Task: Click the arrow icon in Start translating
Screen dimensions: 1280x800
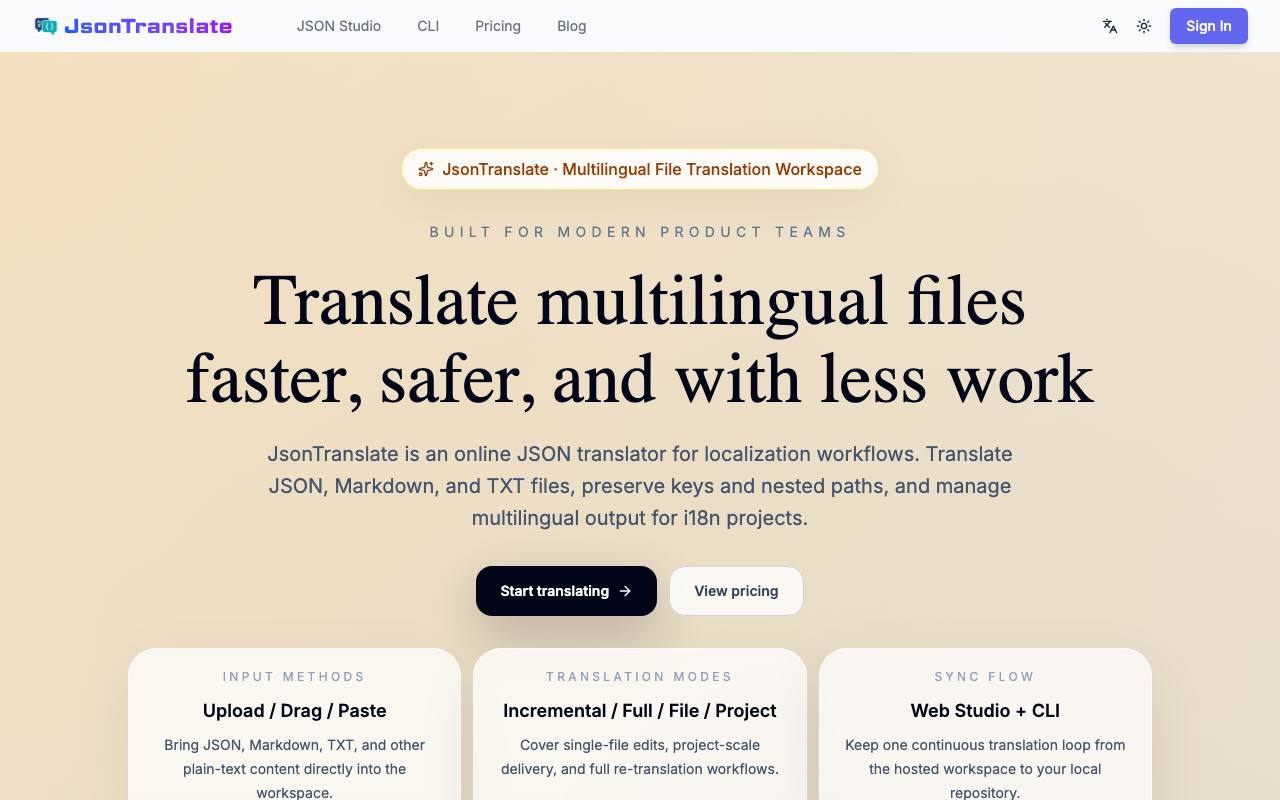Action: [625, 591]
